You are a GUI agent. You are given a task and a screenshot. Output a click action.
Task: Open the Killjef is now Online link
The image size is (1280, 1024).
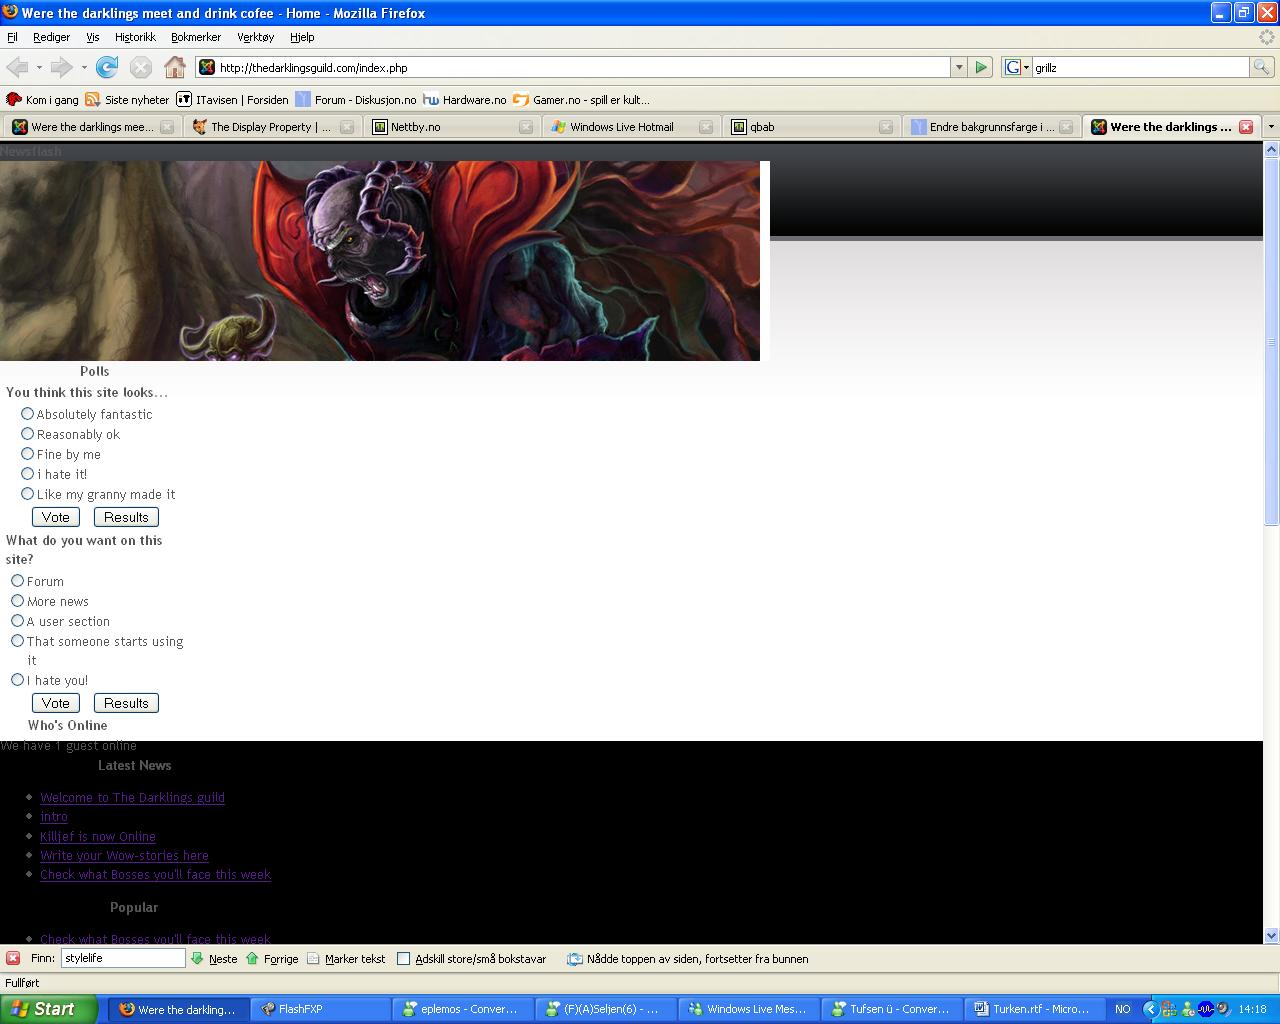coord(98,837)
